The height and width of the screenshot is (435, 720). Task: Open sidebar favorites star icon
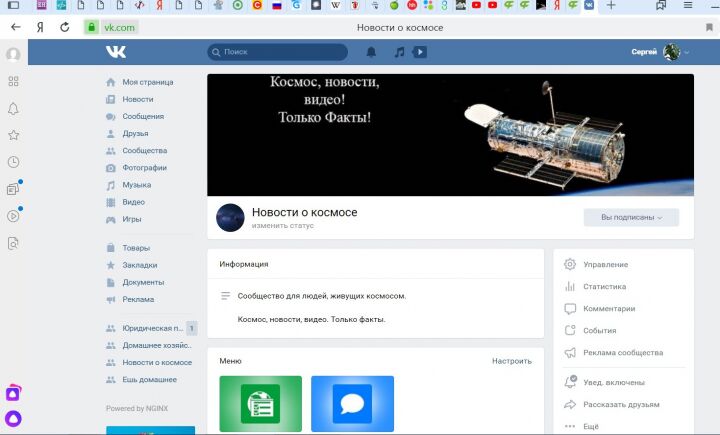click(13, 135)
